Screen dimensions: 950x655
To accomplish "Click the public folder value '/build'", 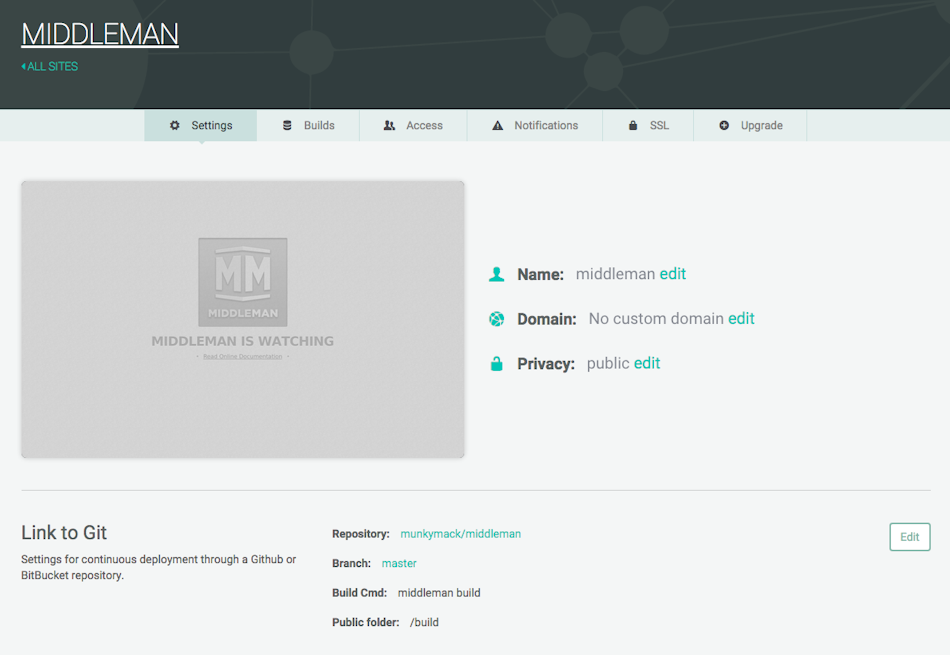I will point(424,622).
